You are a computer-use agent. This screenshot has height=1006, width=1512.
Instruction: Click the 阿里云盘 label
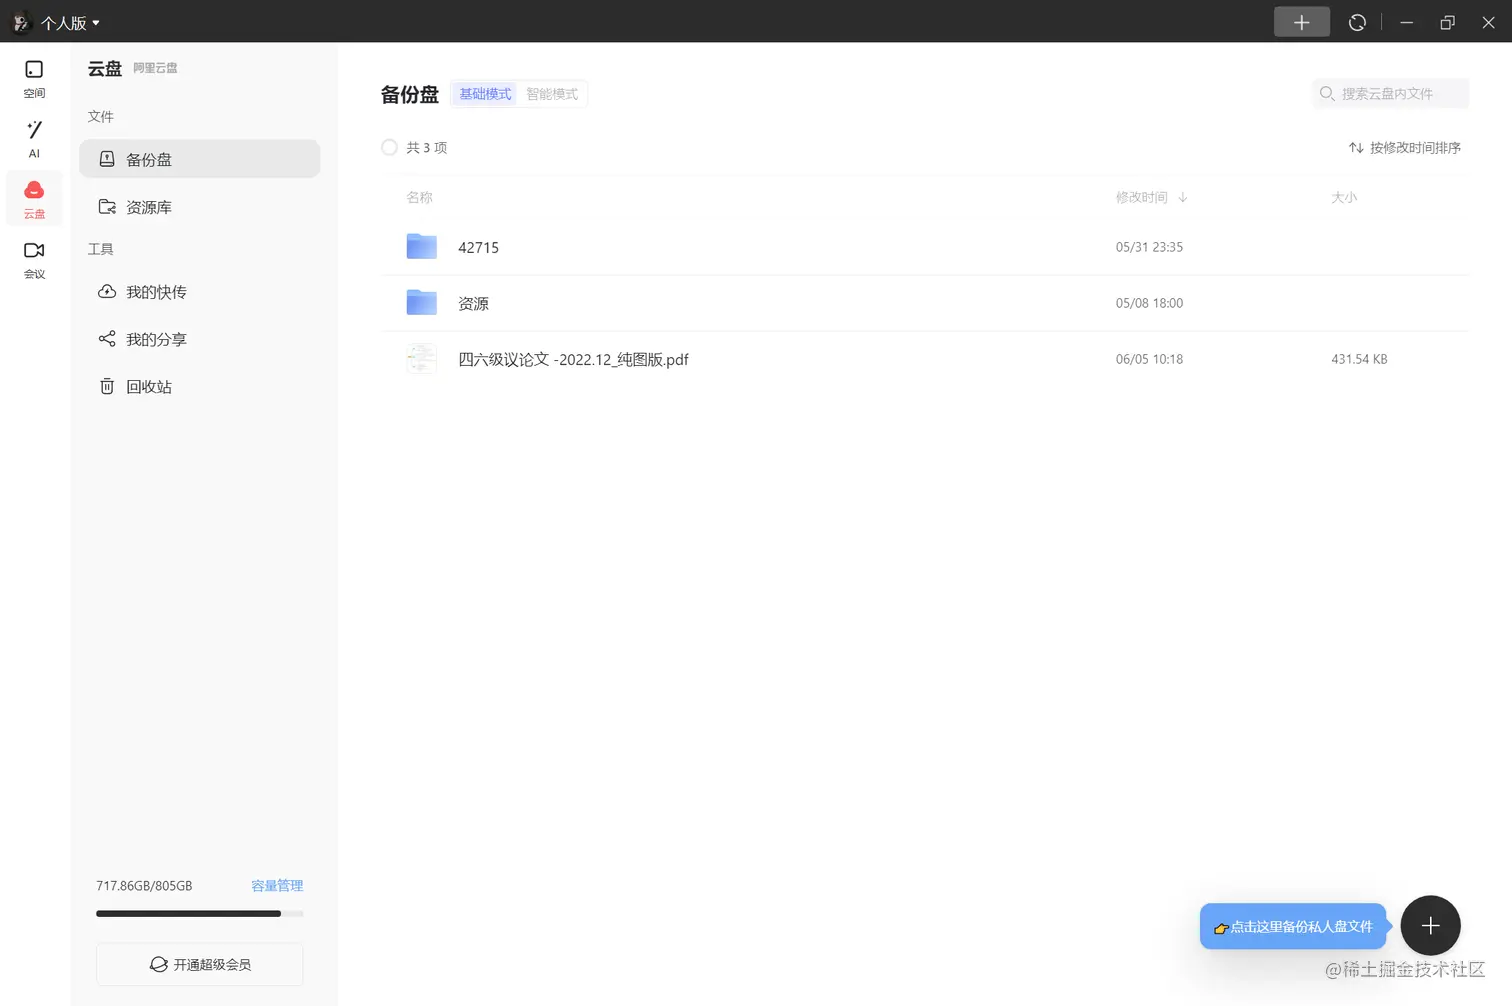click(155, 68)
